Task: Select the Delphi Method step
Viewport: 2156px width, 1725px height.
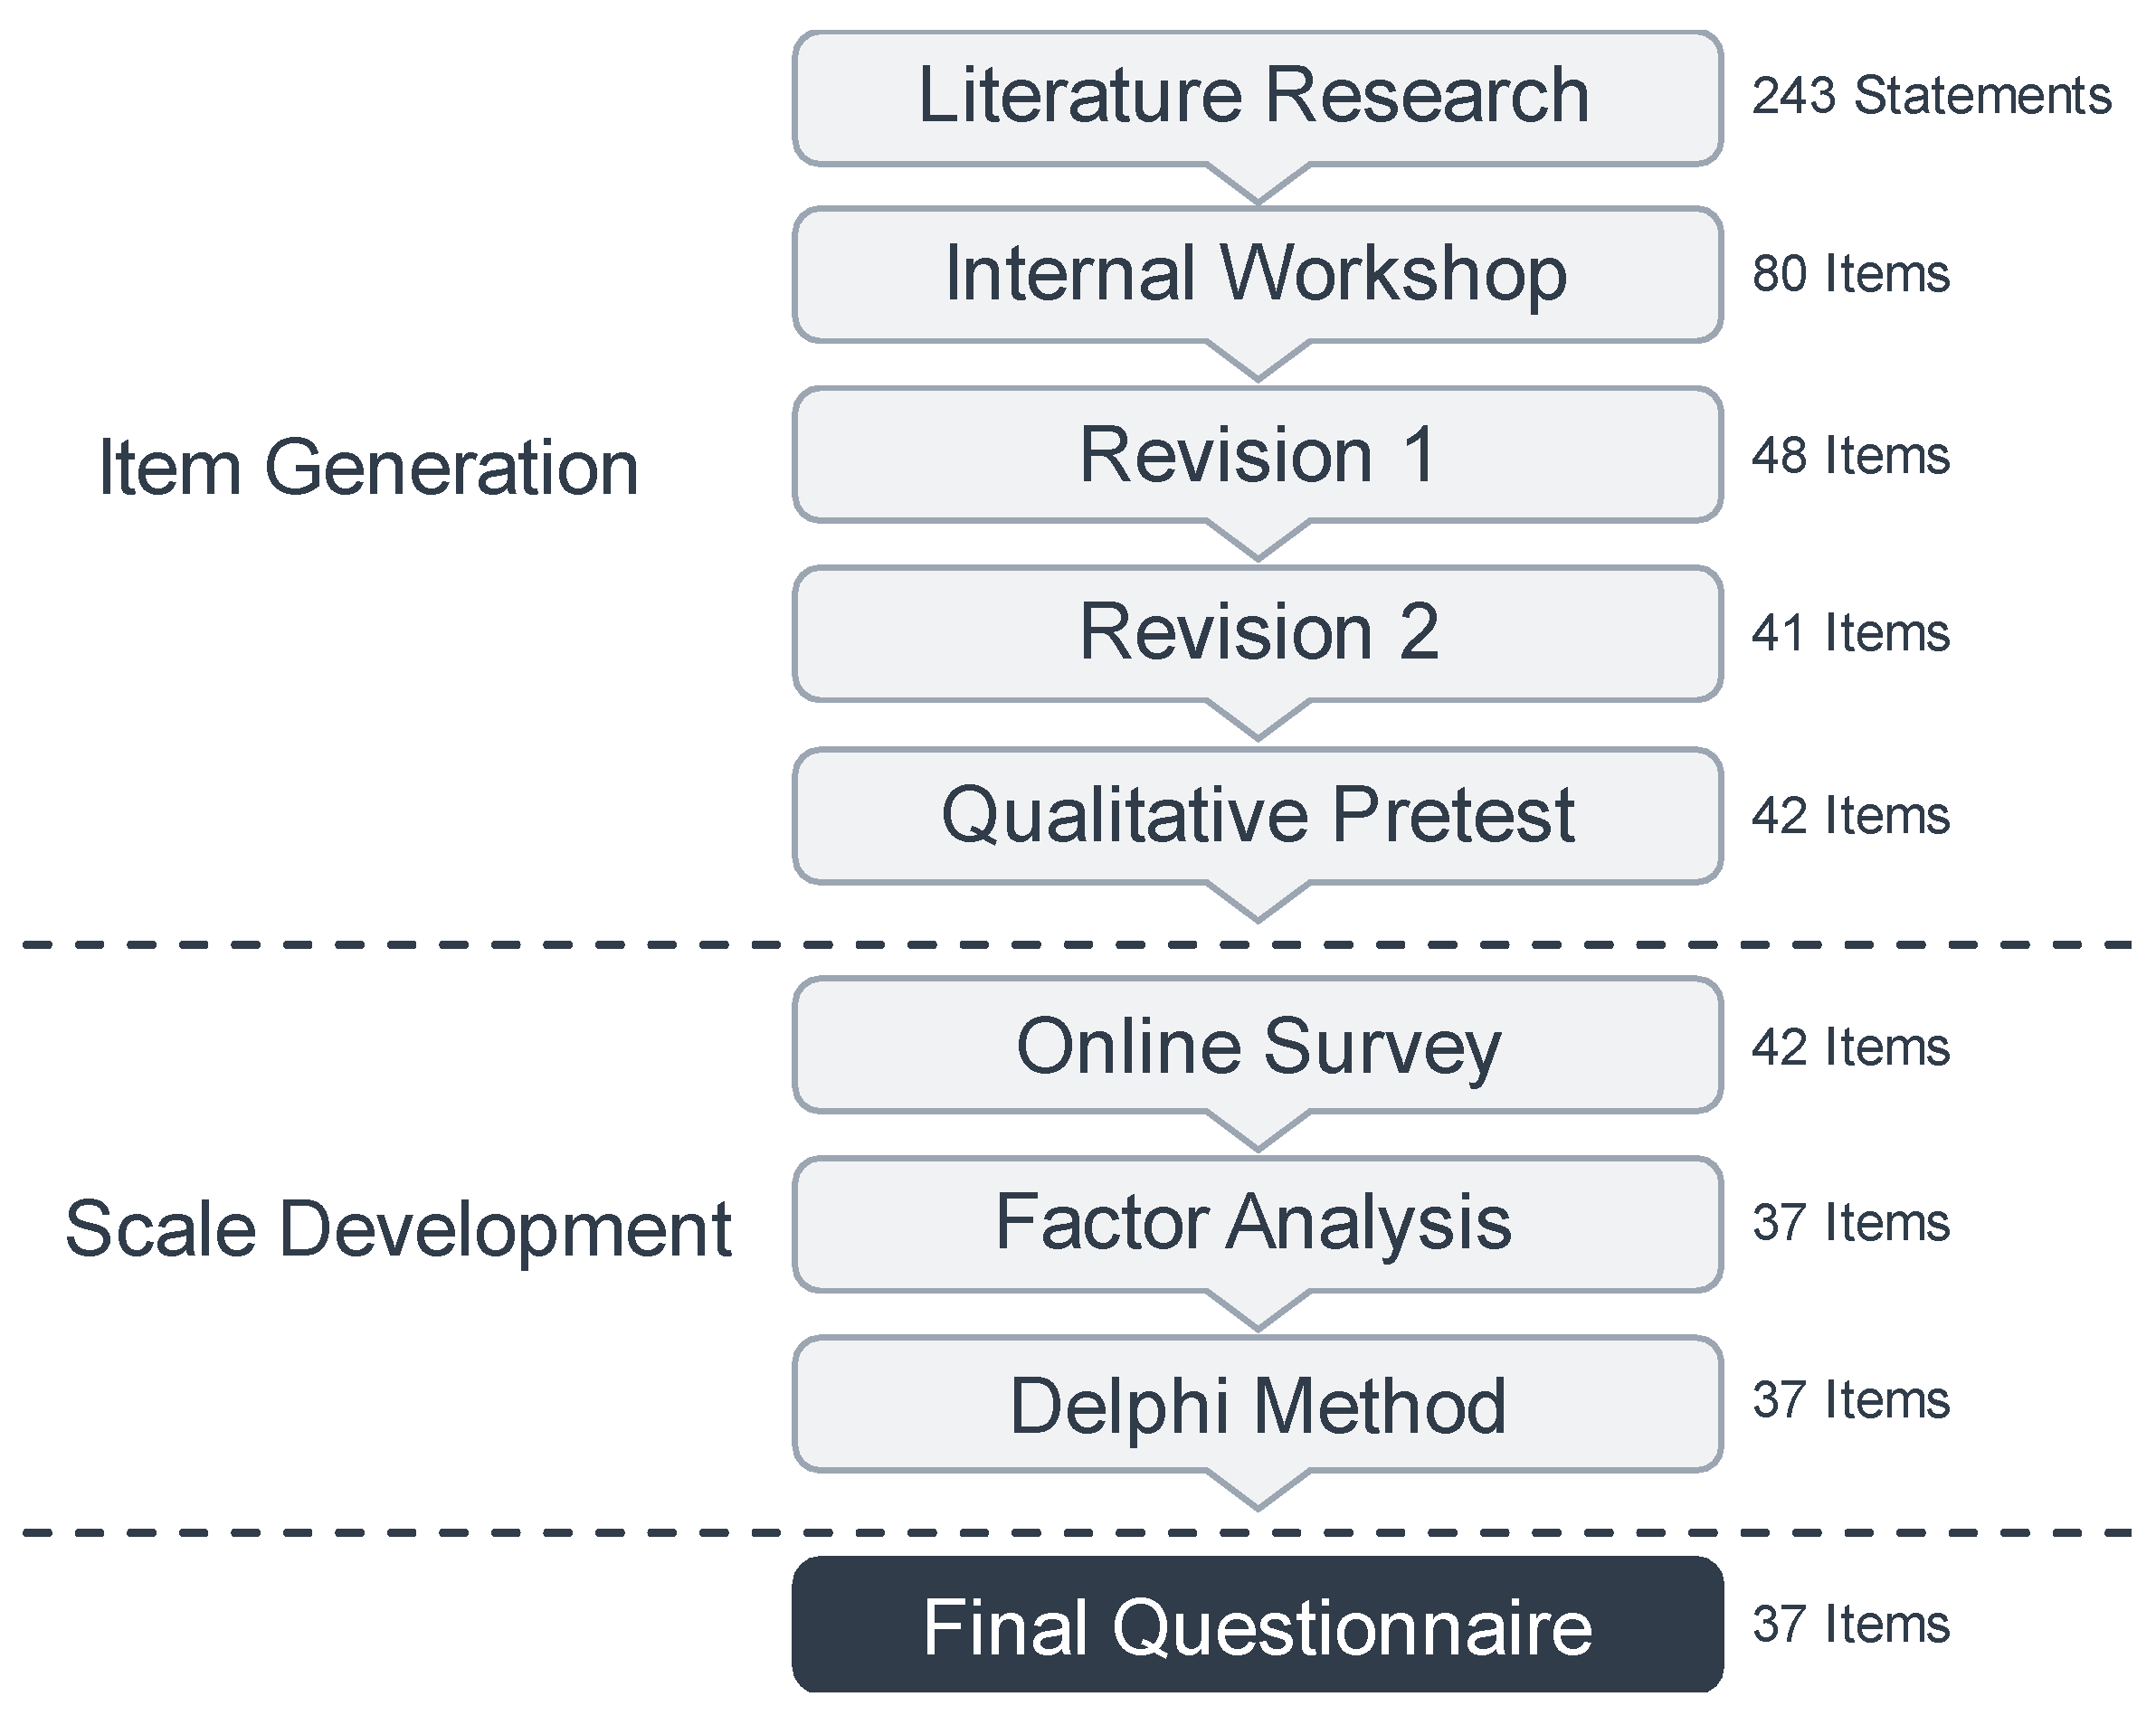Action: 1256,1404
